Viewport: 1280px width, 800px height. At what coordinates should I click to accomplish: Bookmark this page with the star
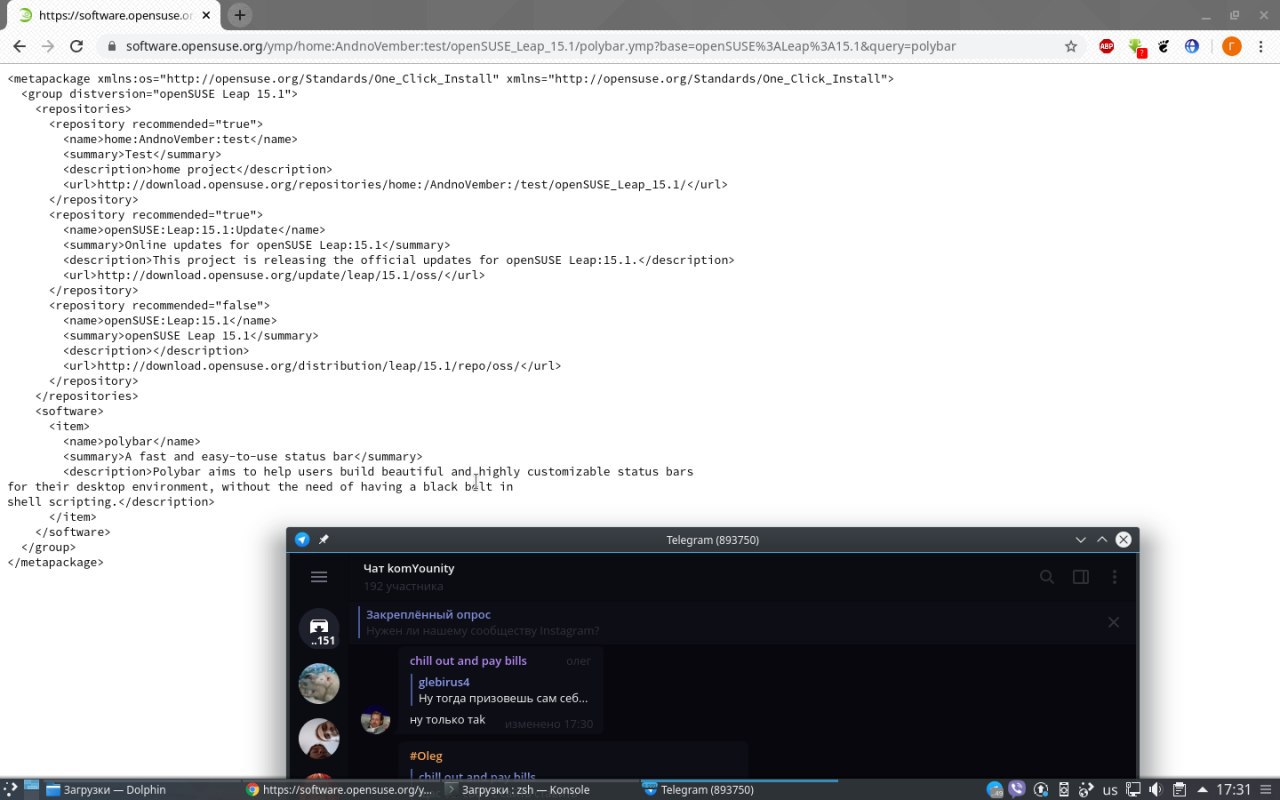coord(1071,46)
